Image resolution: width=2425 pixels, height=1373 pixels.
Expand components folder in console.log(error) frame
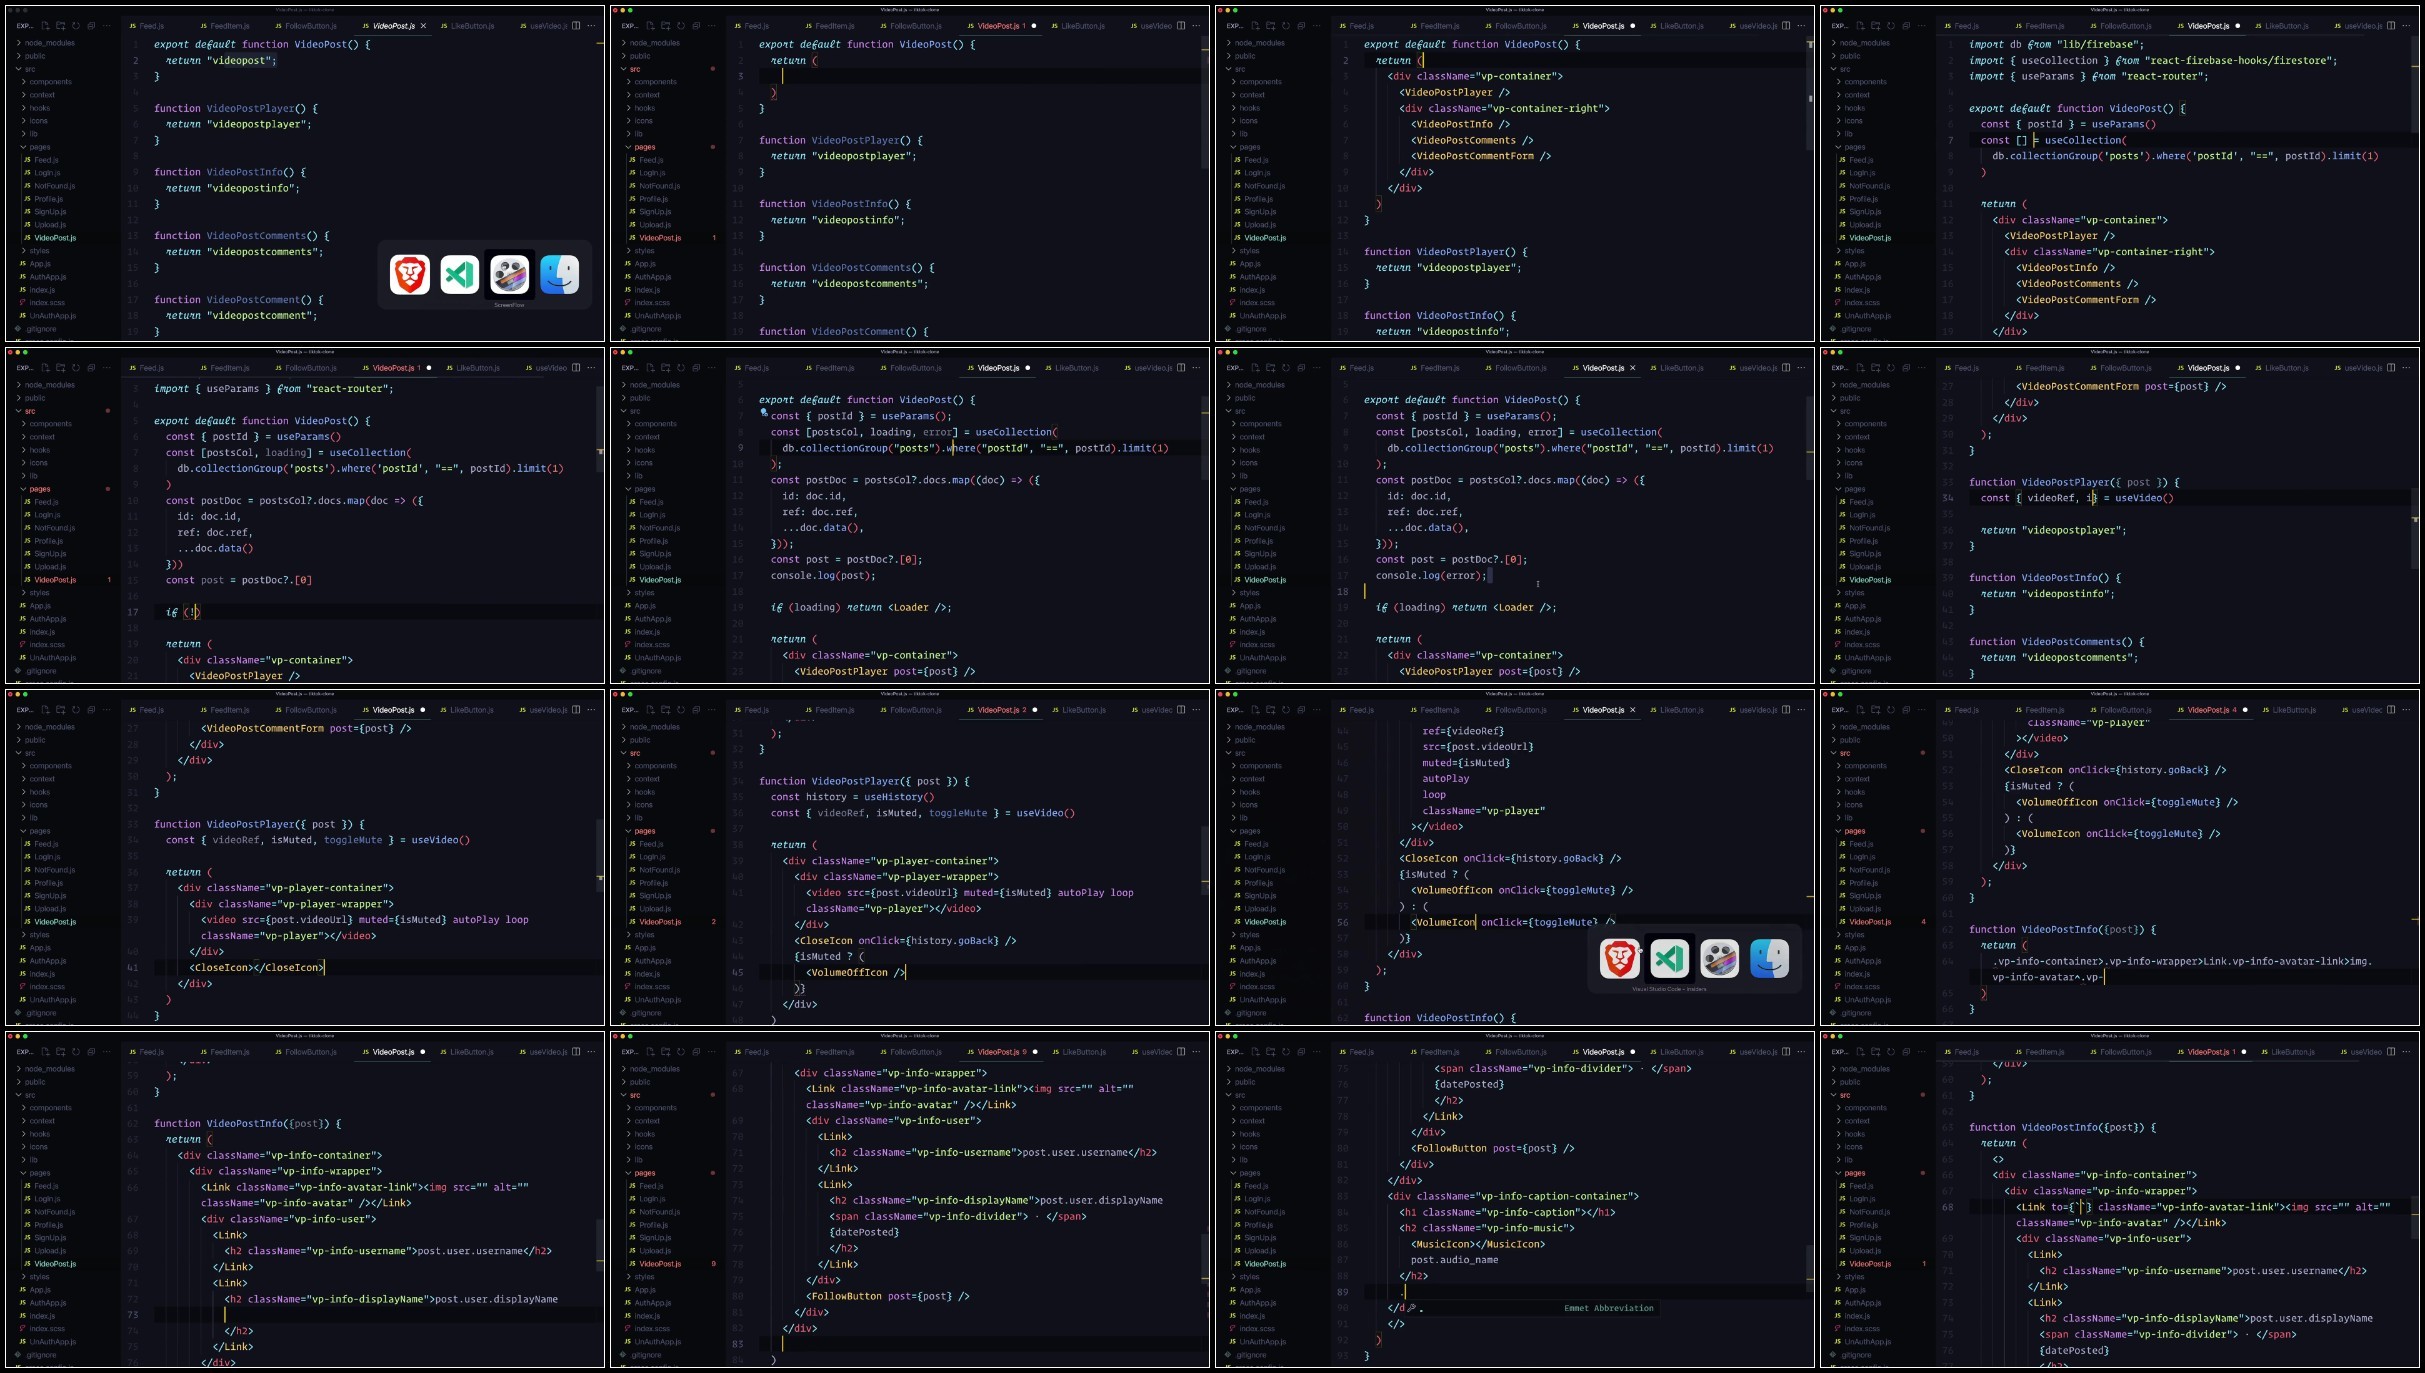pos(1256,424)
